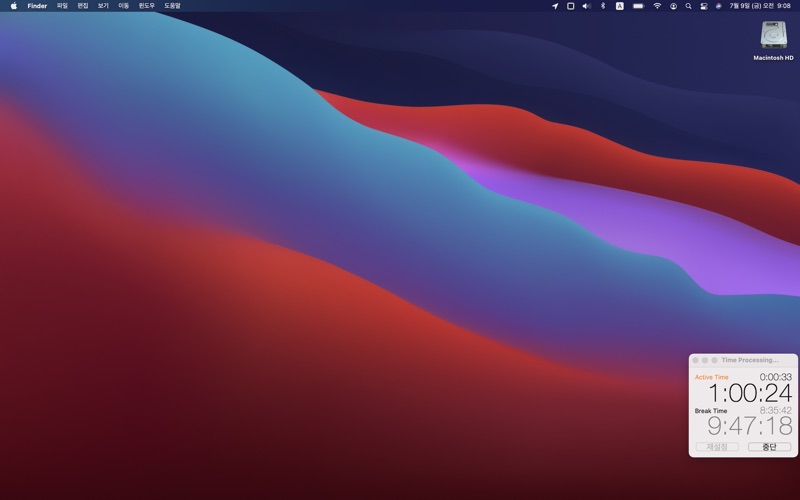
Task: Select the Macintosh HD drive icon
Action: coord(773,35)
